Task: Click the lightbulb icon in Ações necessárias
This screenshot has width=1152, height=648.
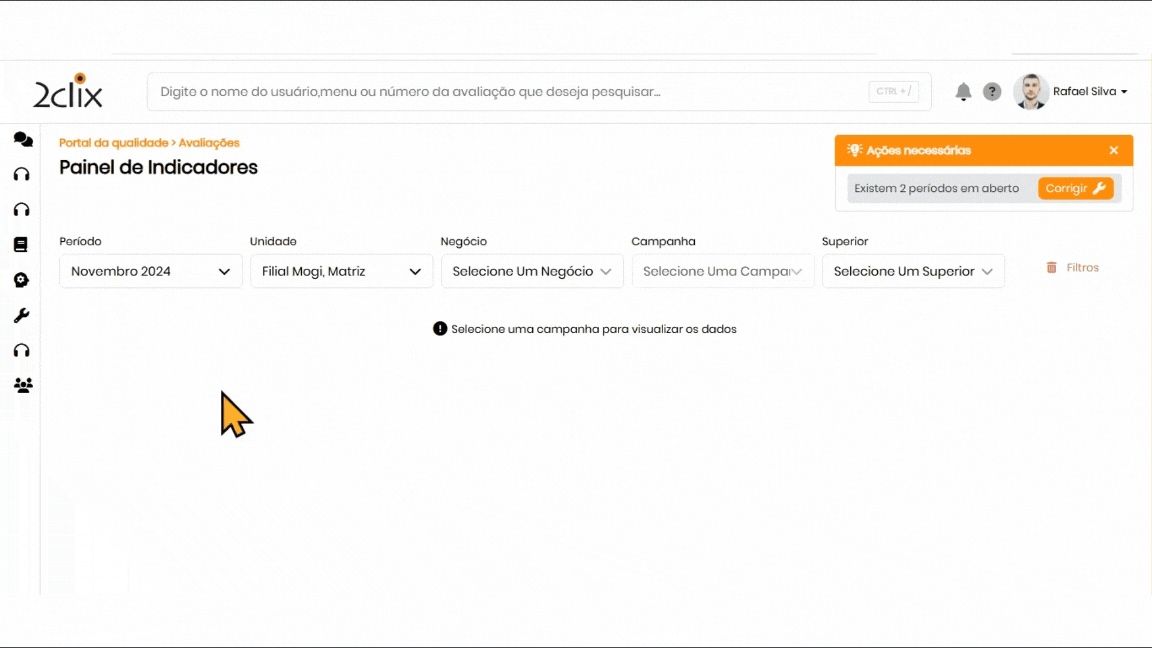Action: click(854, 150)
